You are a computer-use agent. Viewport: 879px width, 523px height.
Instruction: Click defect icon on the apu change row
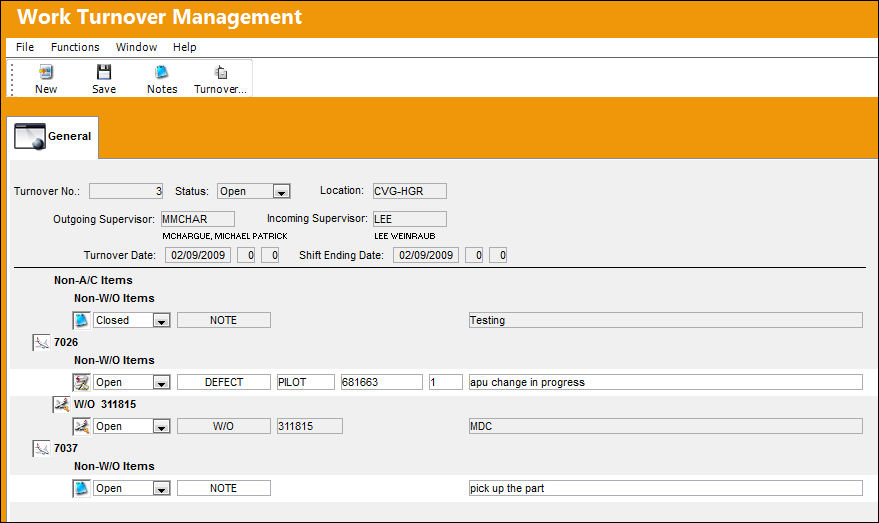tap(82, 382)
